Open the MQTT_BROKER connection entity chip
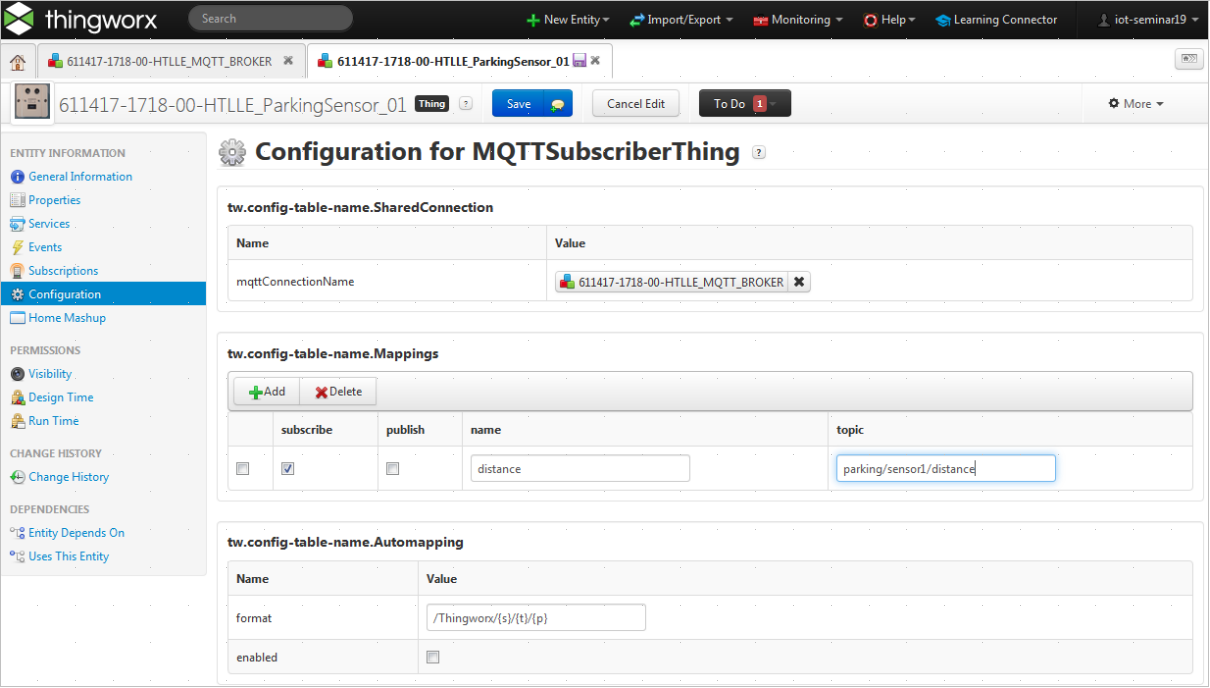This screenshot has height=688, width=1210. 672,282
